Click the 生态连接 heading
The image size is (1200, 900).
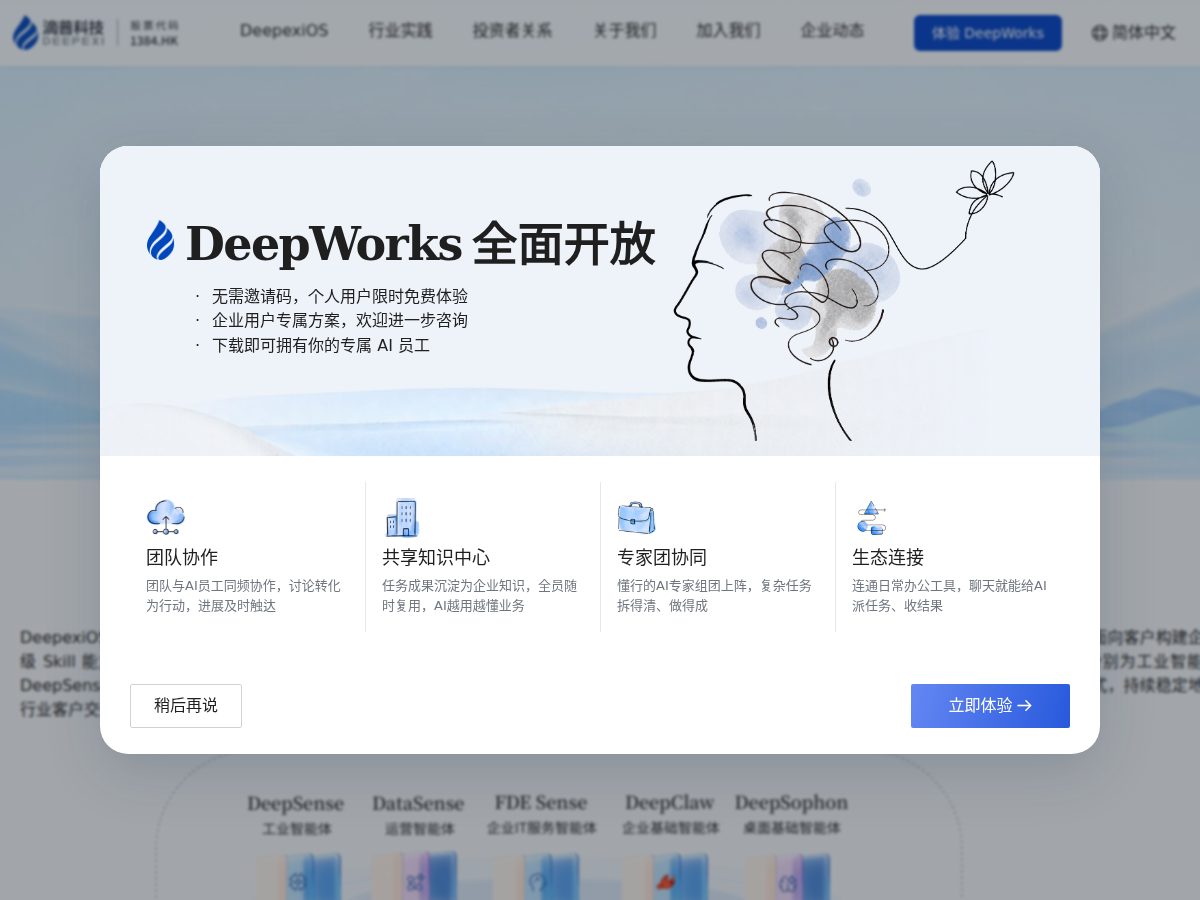click(x=888, y=557)
